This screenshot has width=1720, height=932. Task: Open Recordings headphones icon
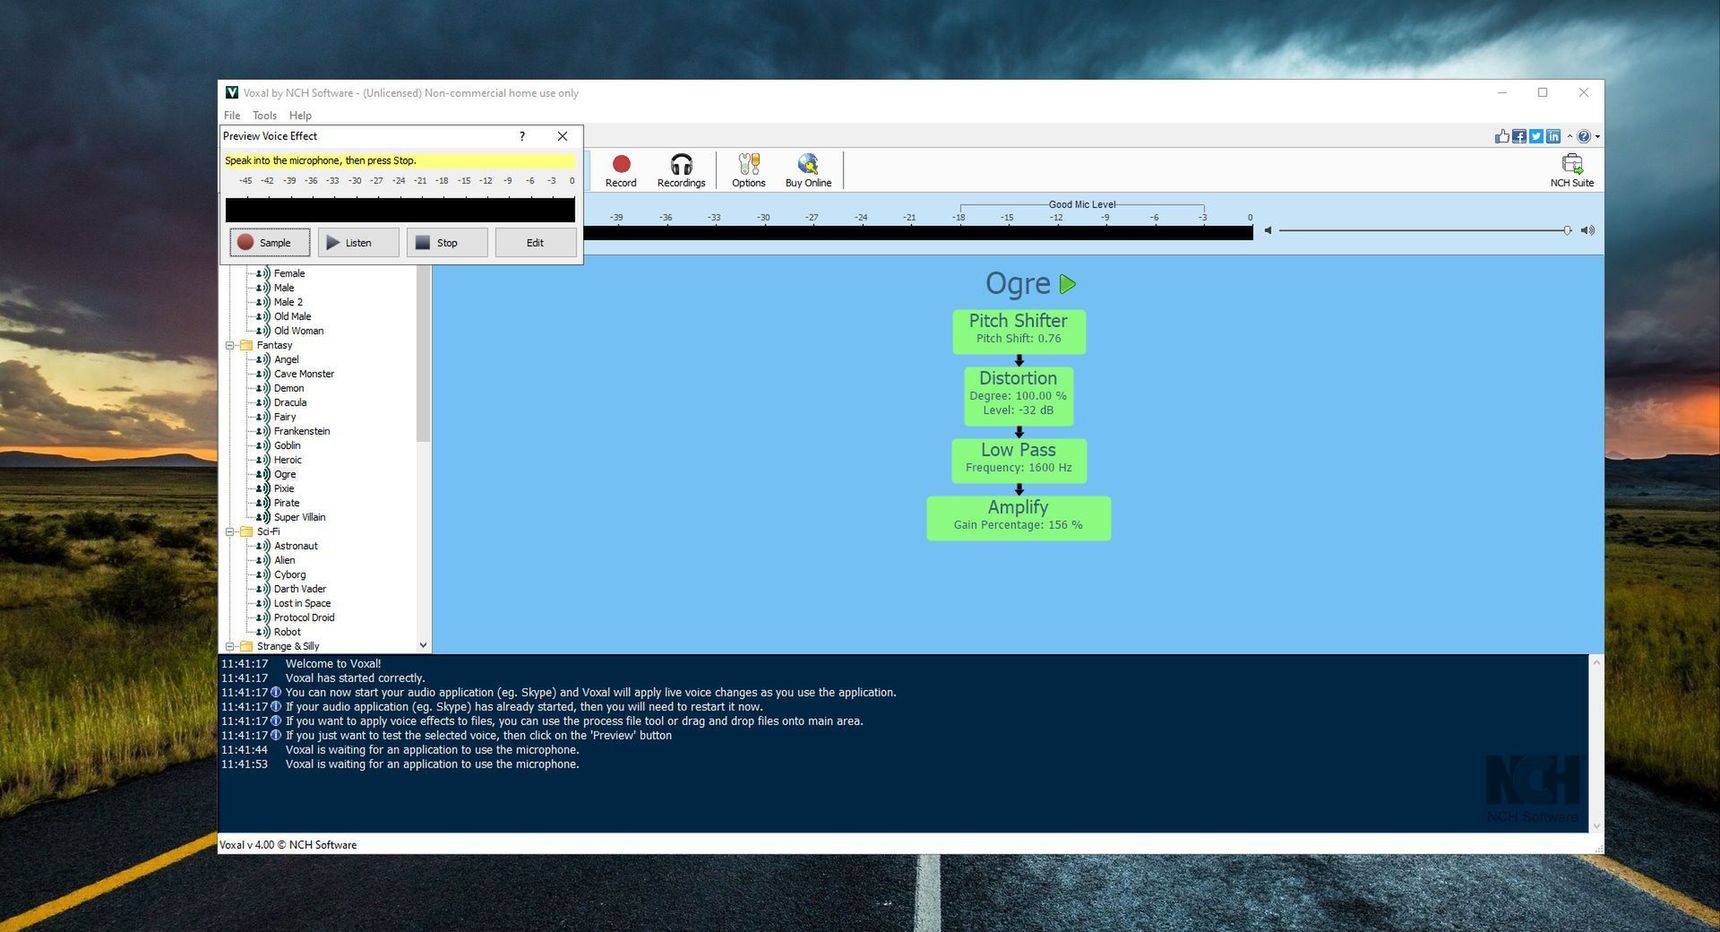pyautogui.click(x=681, y=164)
